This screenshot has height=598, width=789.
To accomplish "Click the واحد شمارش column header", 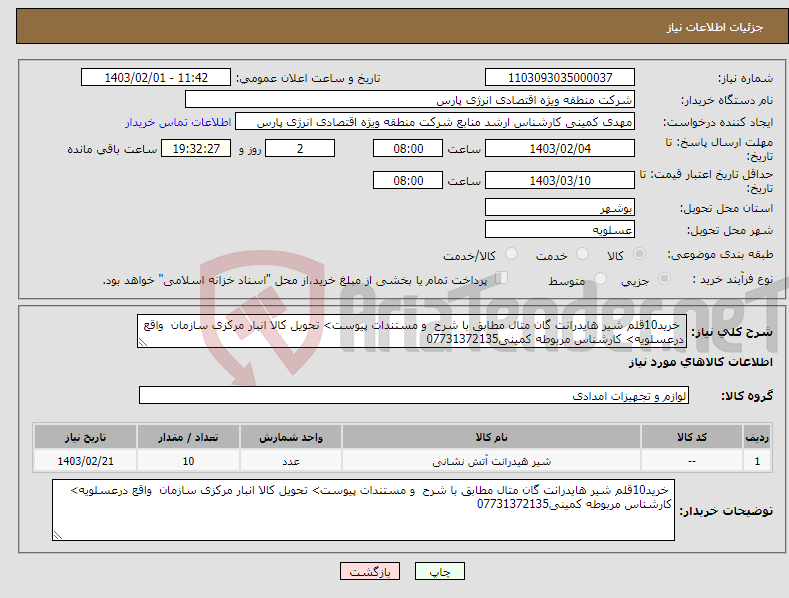I will 291,437.
